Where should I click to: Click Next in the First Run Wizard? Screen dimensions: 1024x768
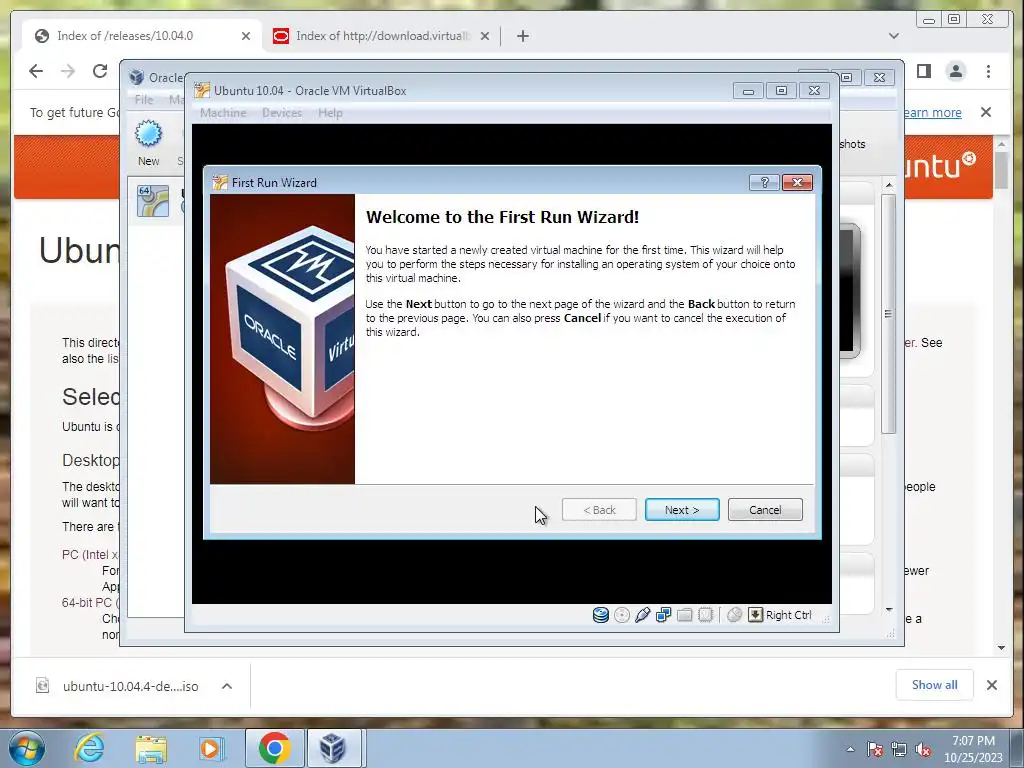click(x=682, y=510)
